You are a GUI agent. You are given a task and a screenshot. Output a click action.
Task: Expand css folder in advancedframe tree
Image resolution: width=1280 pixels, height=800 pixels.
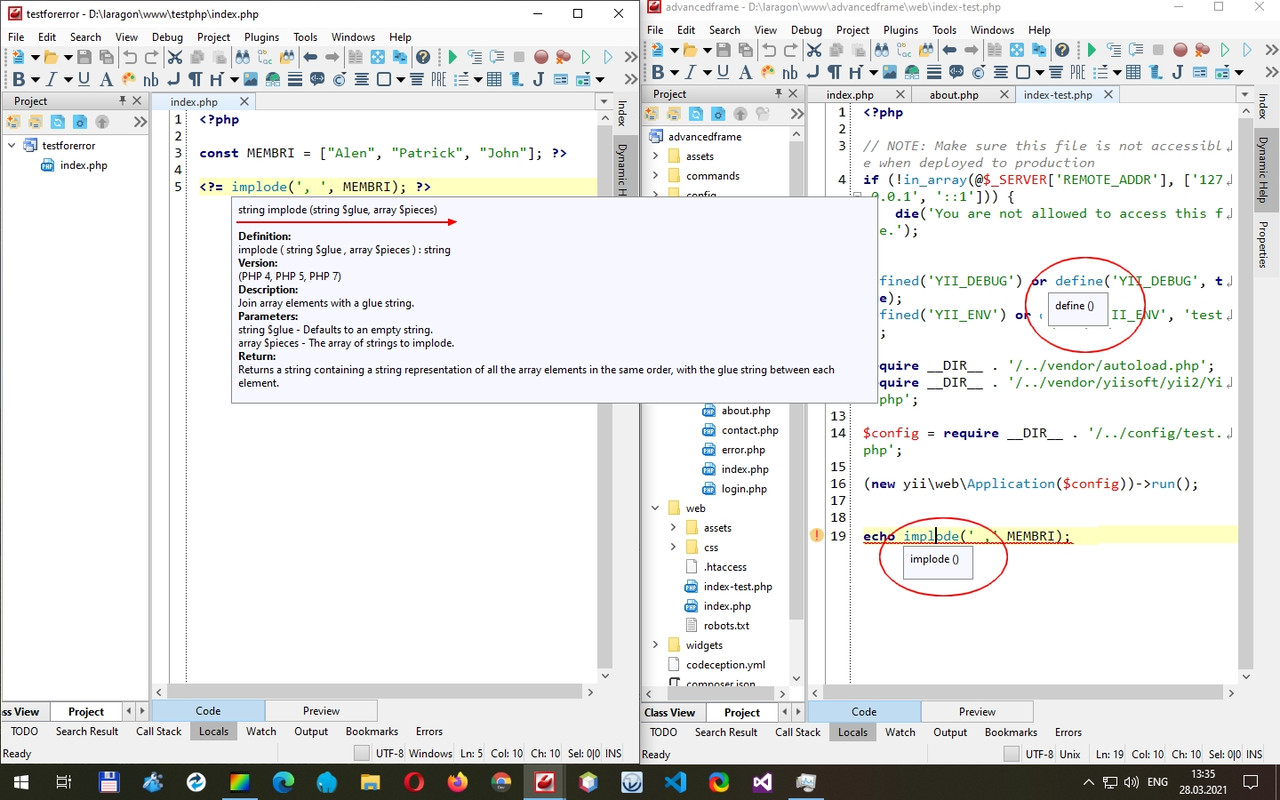pos(674,547)
